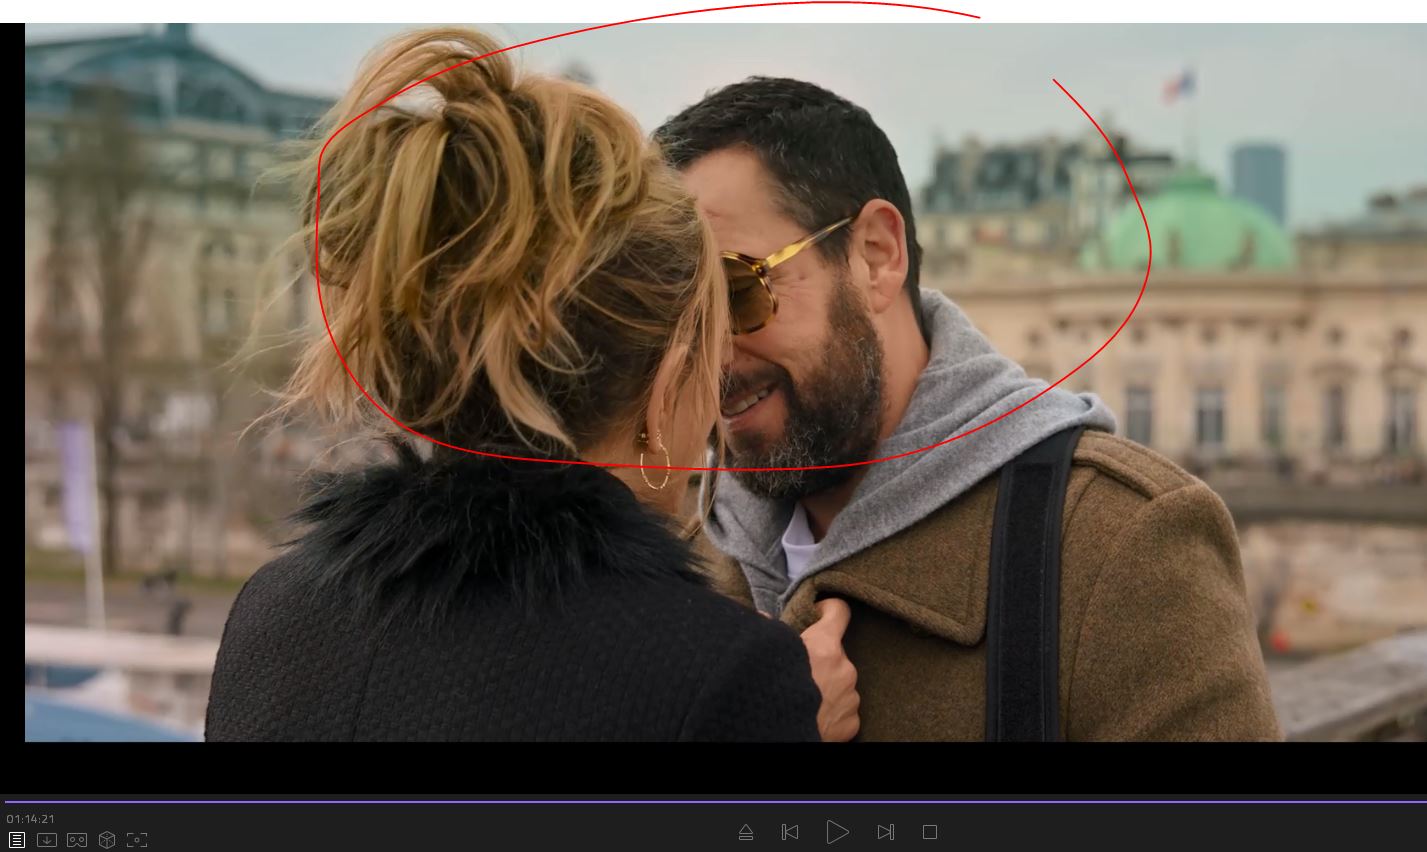Start playback with the Play button
The height and width of the screenshot is (852, 1427).
pos(837,832)
